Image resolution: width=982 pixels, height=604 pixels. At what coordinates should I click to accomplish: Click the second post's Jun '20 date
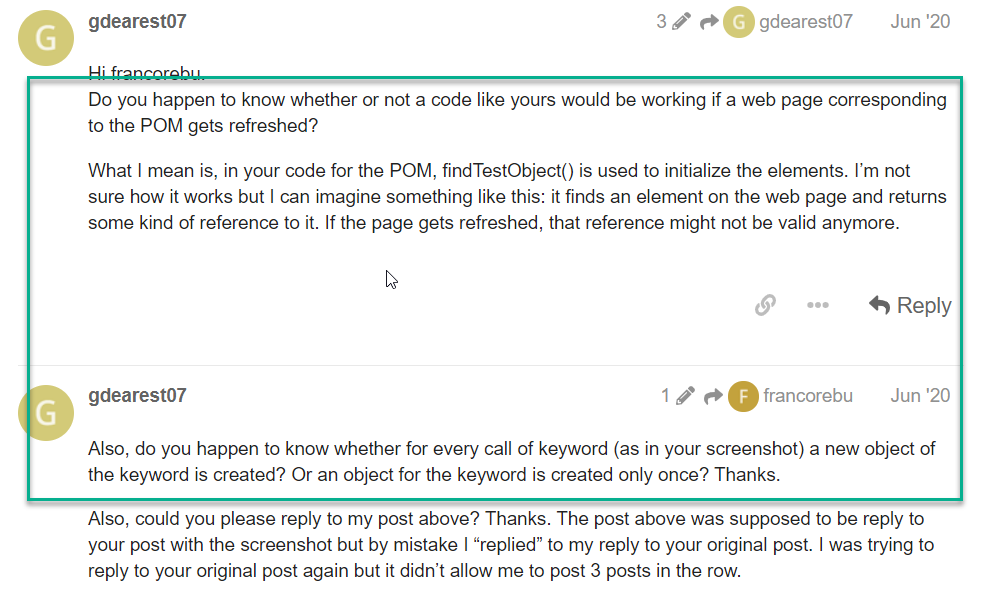point(920,396)
